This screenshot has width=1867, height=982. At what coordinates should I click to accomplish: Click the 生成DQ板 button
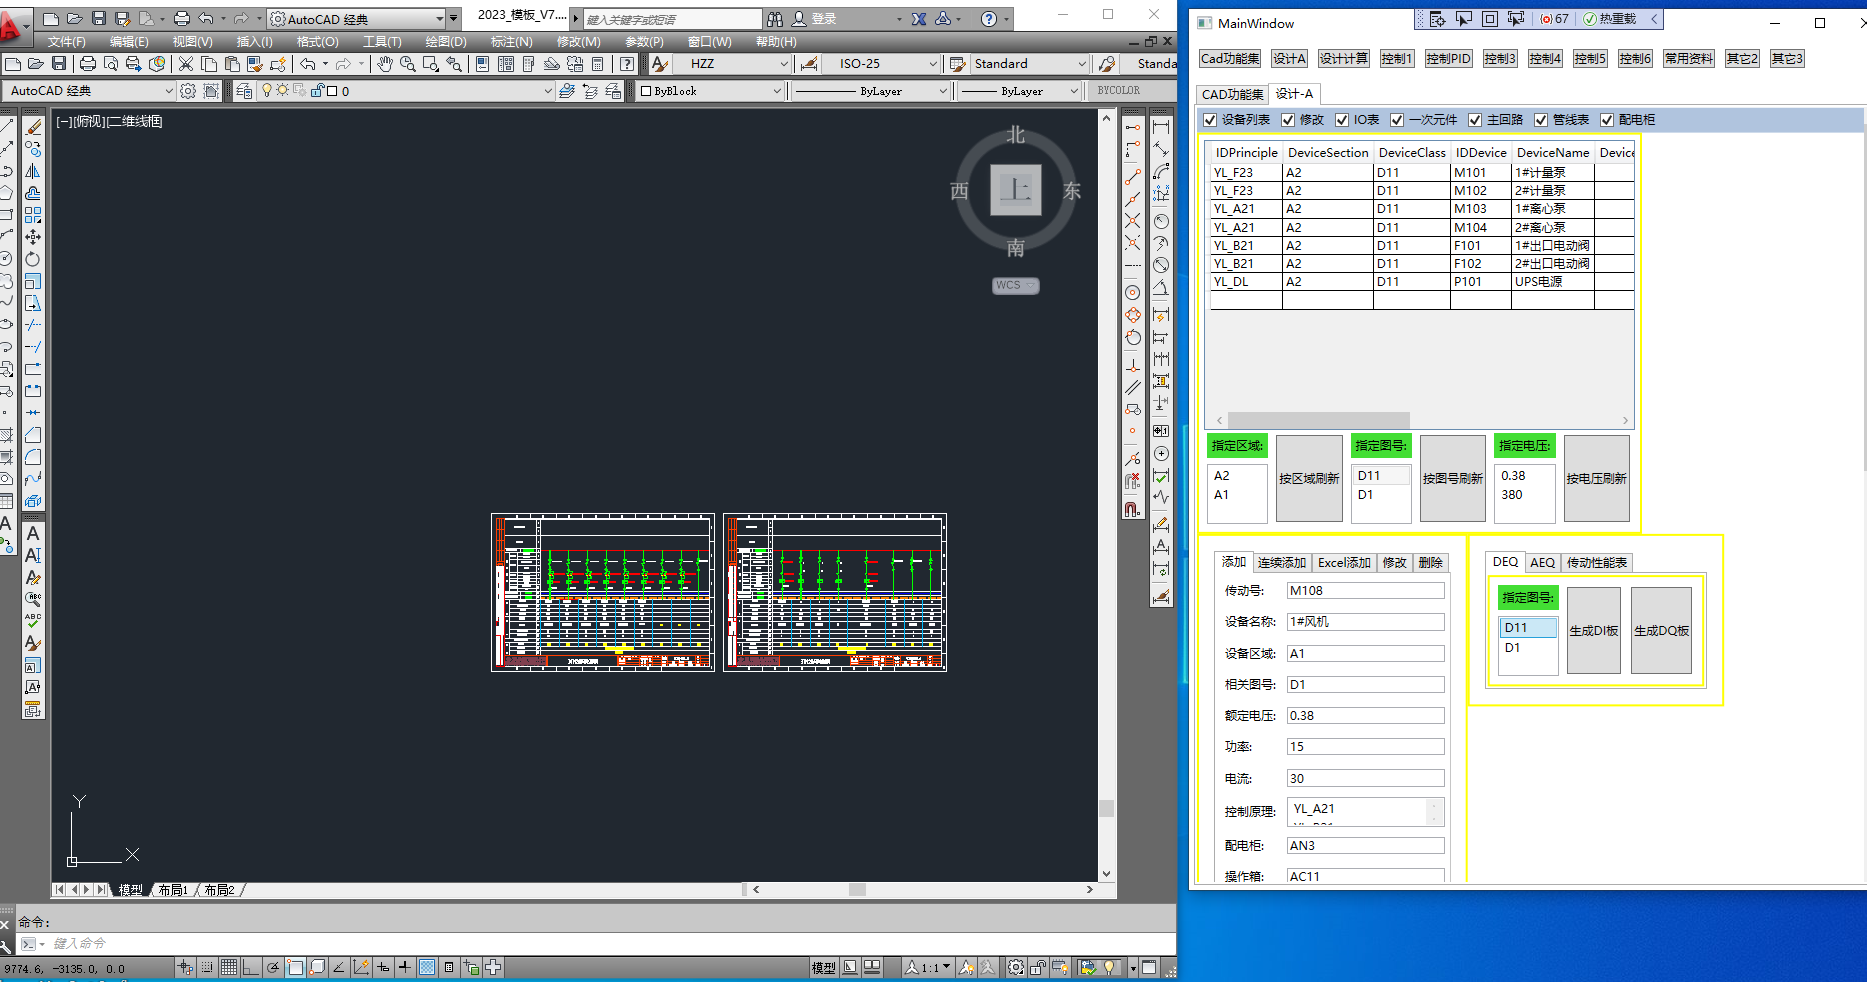tap(1661, 630)
